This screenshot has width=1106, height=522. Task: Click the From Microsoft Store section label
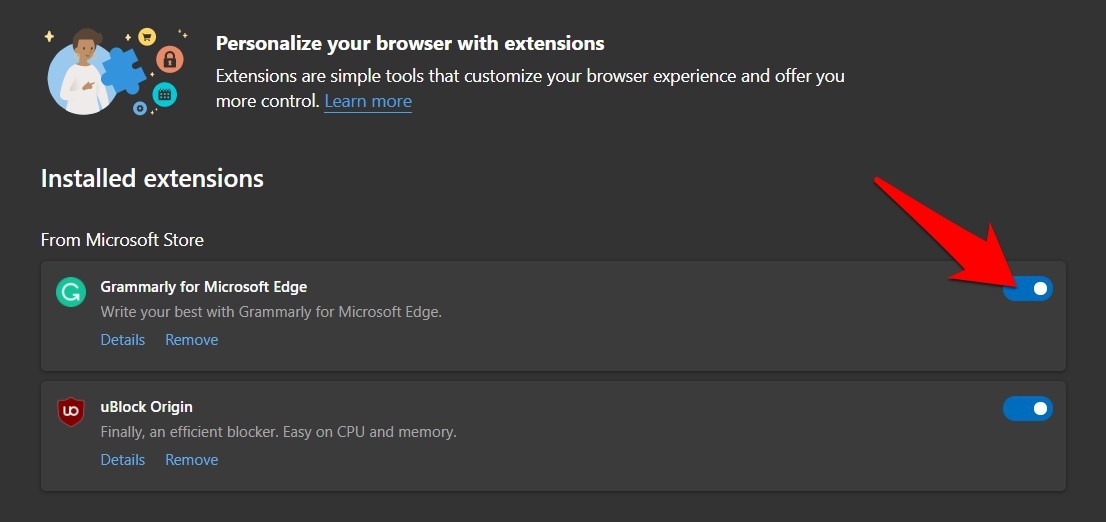pos(122,240)
